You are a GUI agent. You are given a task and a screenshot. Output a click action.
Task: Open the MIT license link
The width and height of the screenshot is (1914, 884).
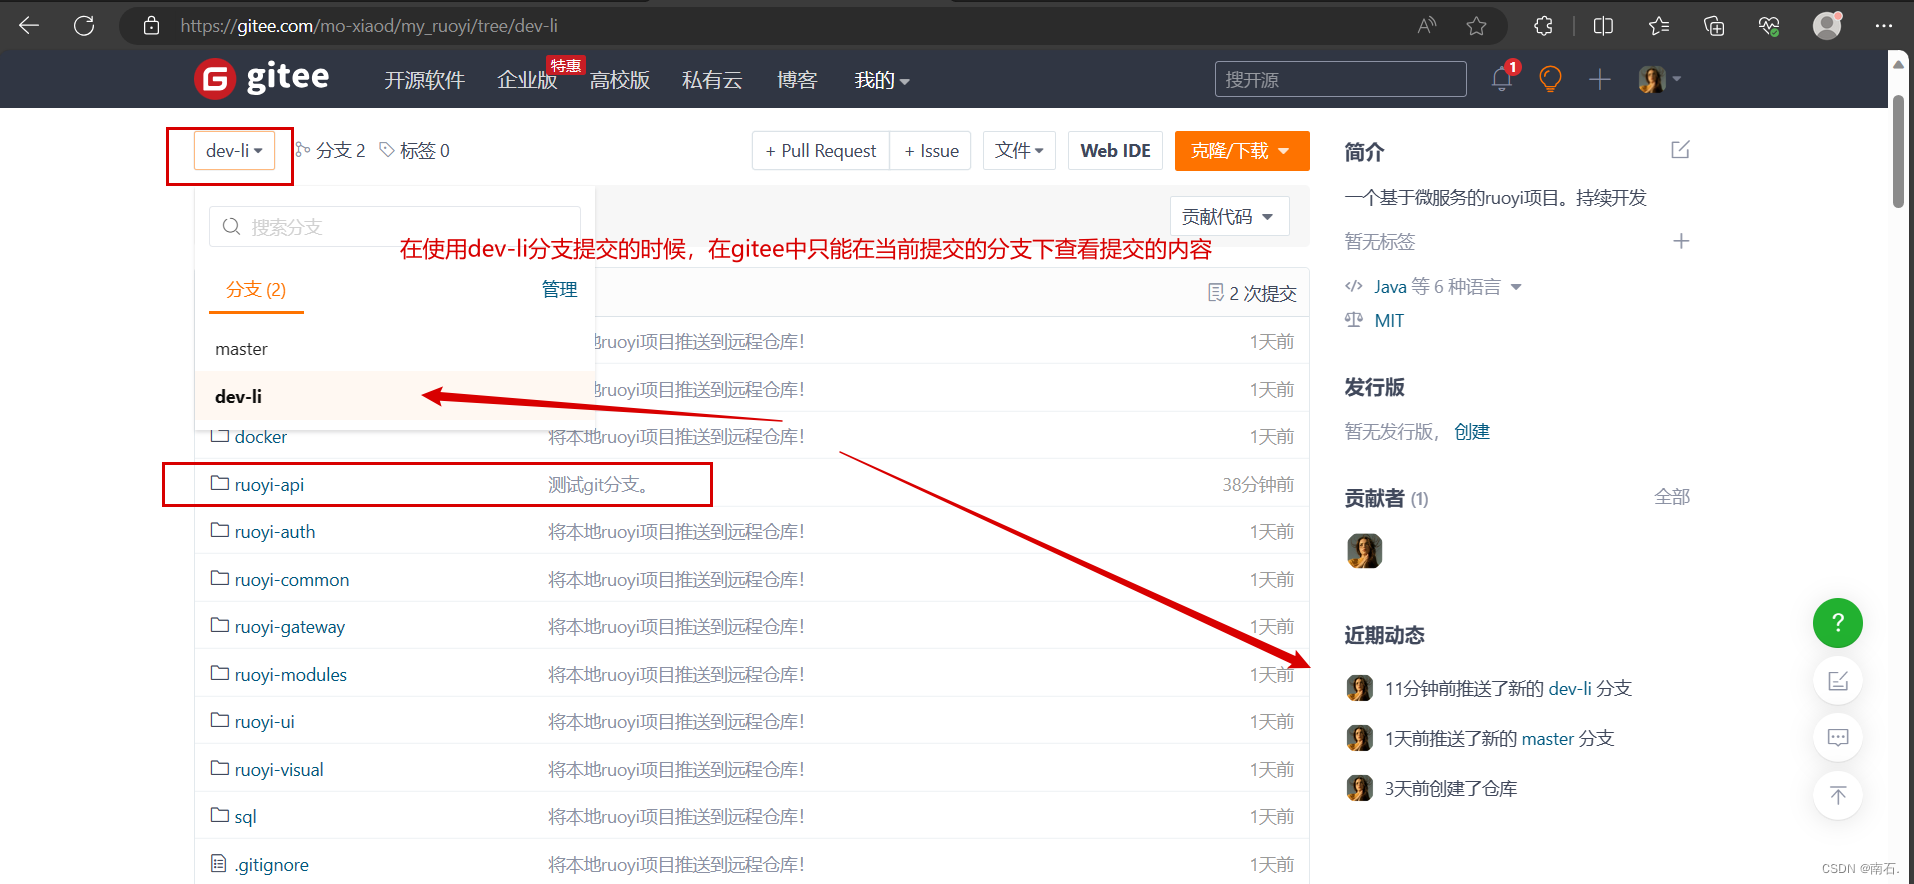point(1389,321)
